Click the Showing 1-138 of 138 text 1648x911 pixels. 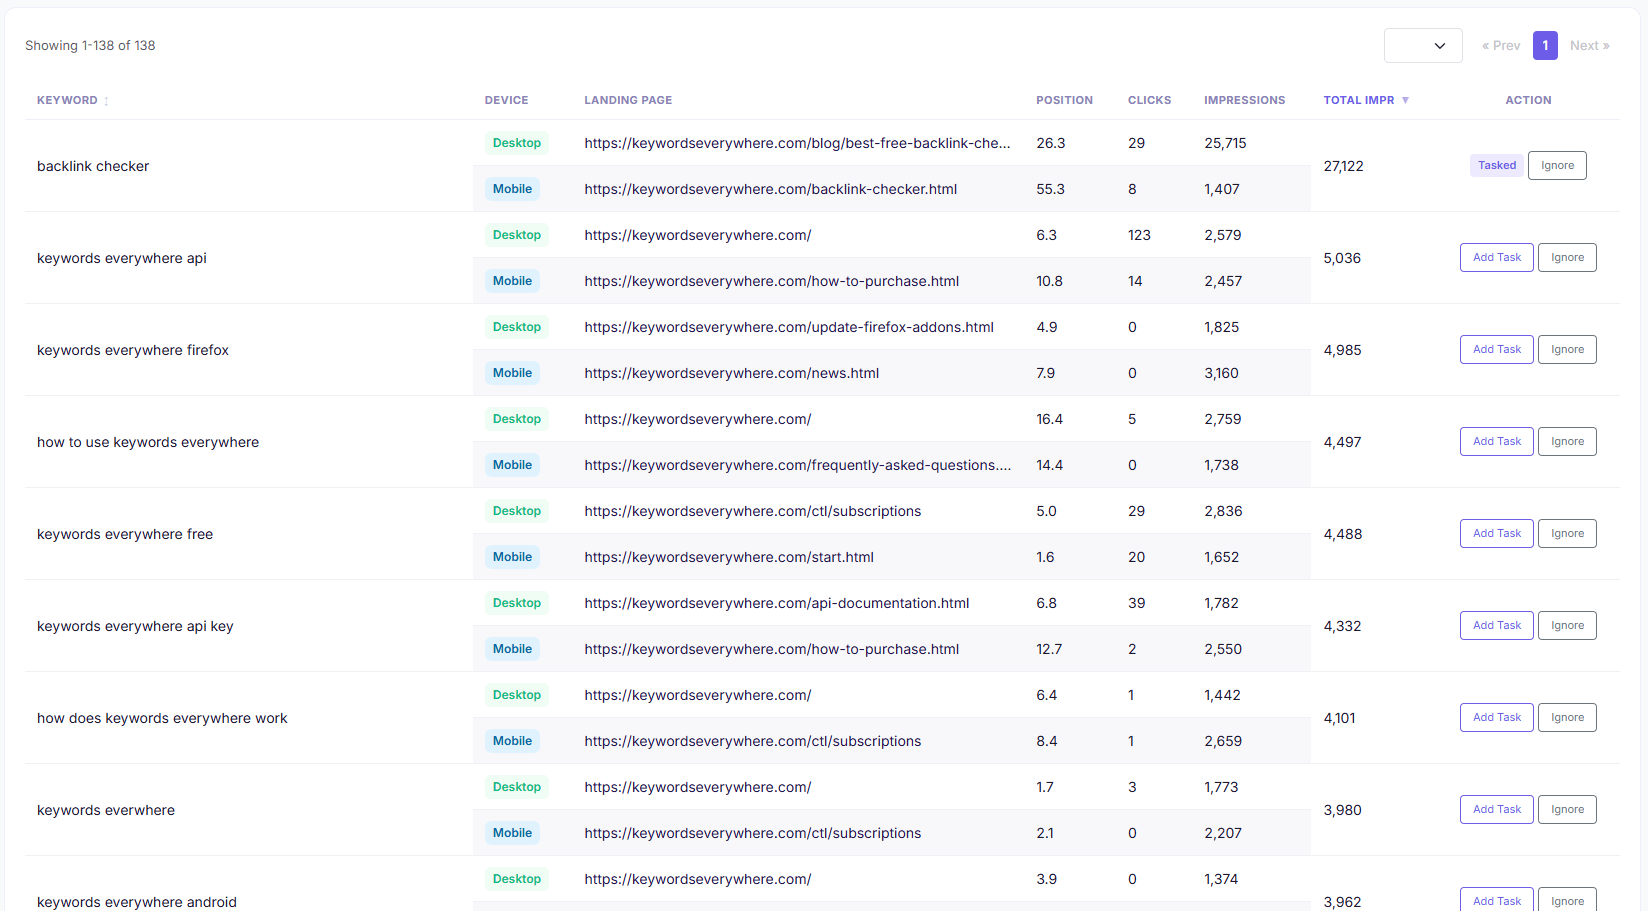(90, 45)
